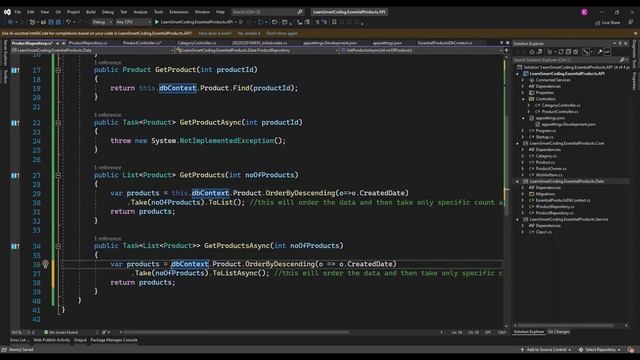This screenshot has height=360, width=640.
Task: Click interface implementation glyph beside line 22
Action: pyautogui.click(x=15, y=123)
